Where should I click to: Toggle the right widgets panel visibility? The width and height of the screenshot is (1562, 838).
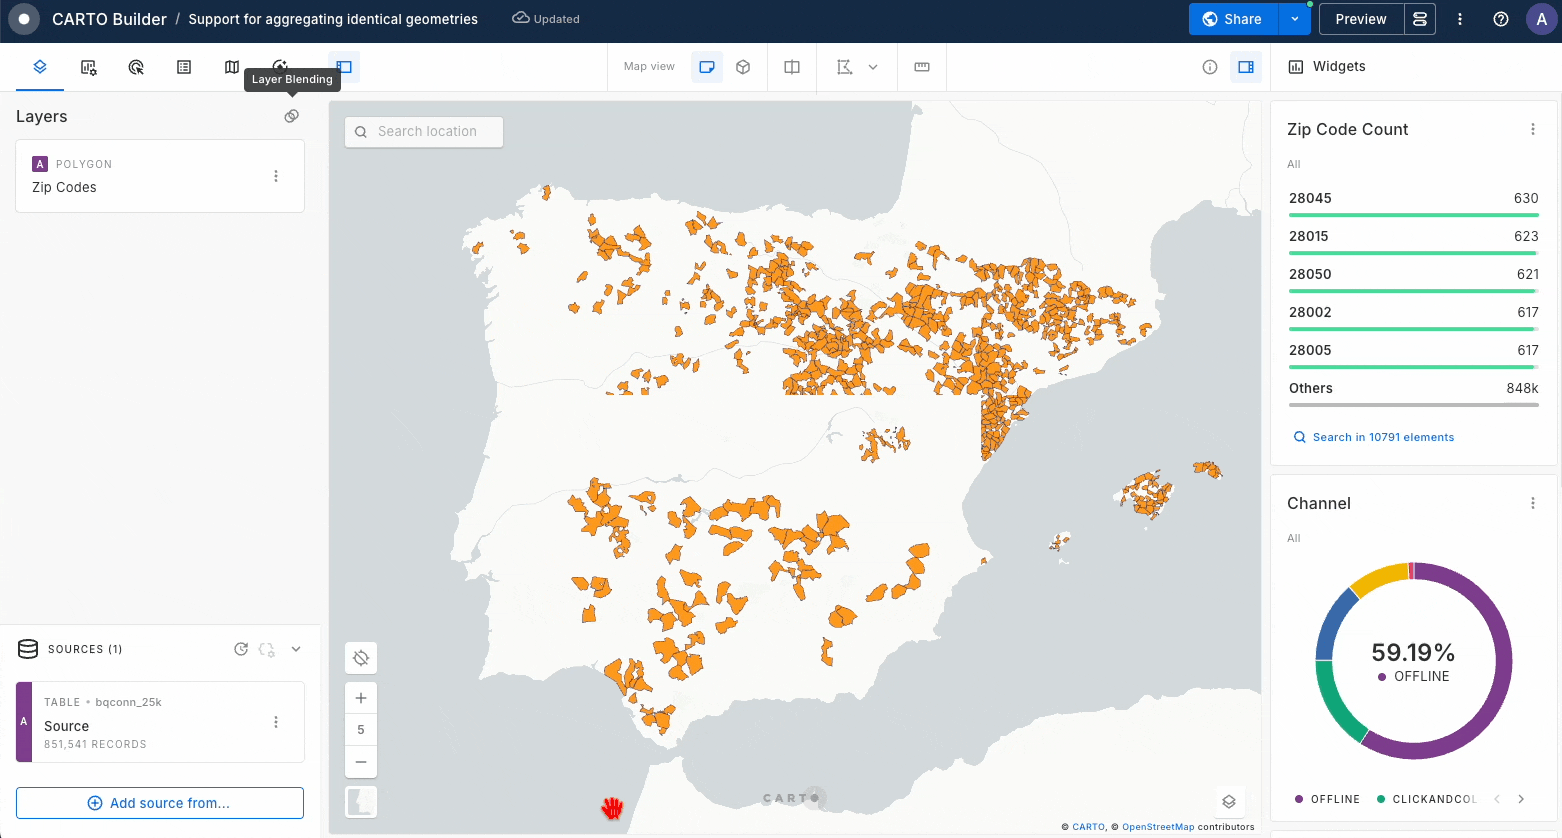tap(1246, 67)
